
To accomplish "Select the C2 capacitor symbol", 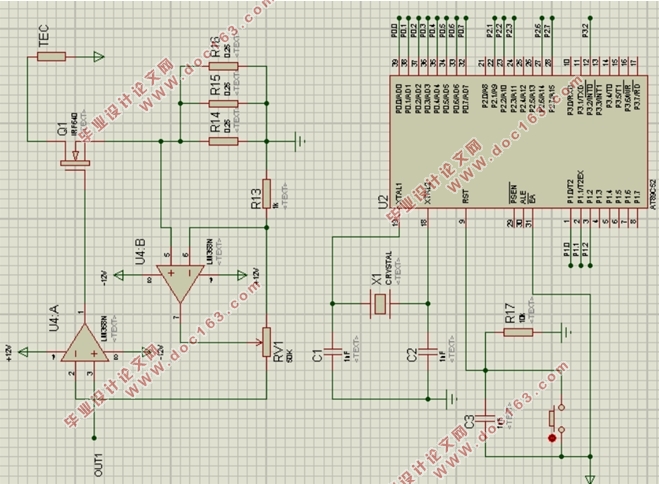I will [x=429, y=352].
